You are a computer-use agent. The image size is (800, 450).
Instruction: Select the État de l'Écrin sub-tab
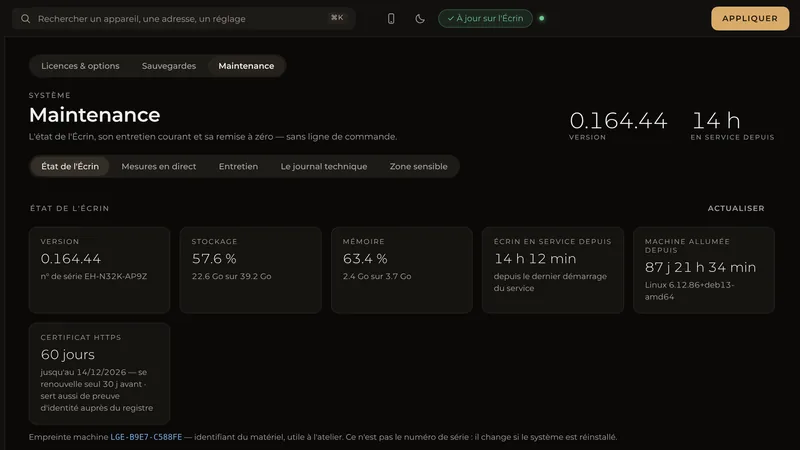point(70,166)
